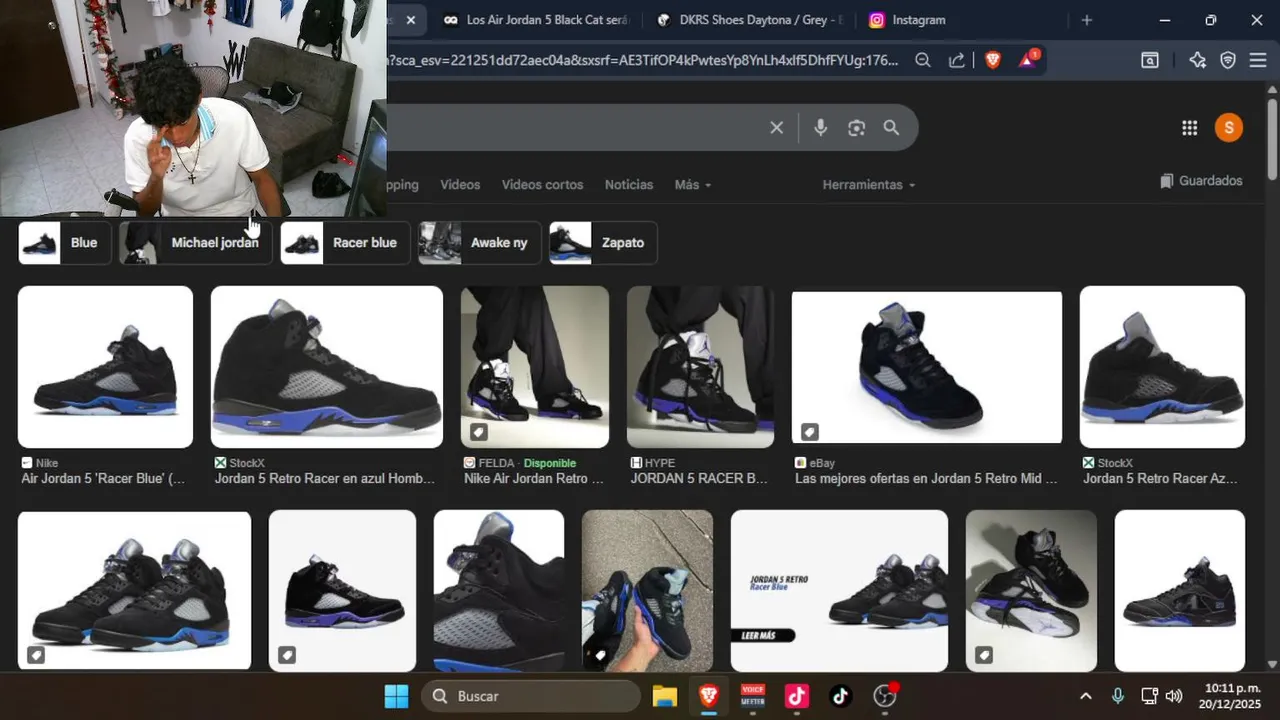Expand the Más dropdown menu

click(x=693, y=185)
